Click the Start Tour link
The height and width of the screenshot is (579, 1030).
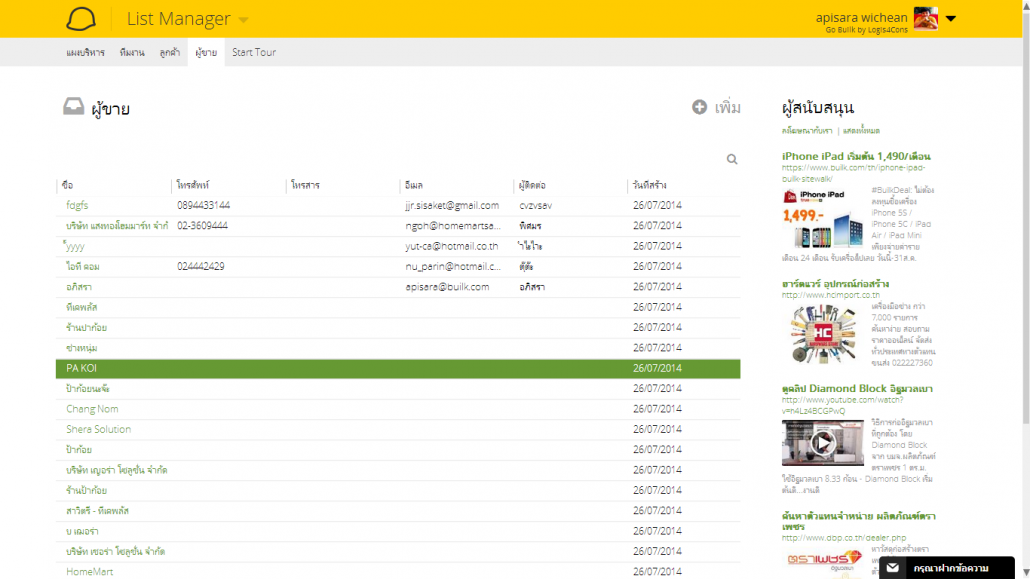click(x=254, y=52)
